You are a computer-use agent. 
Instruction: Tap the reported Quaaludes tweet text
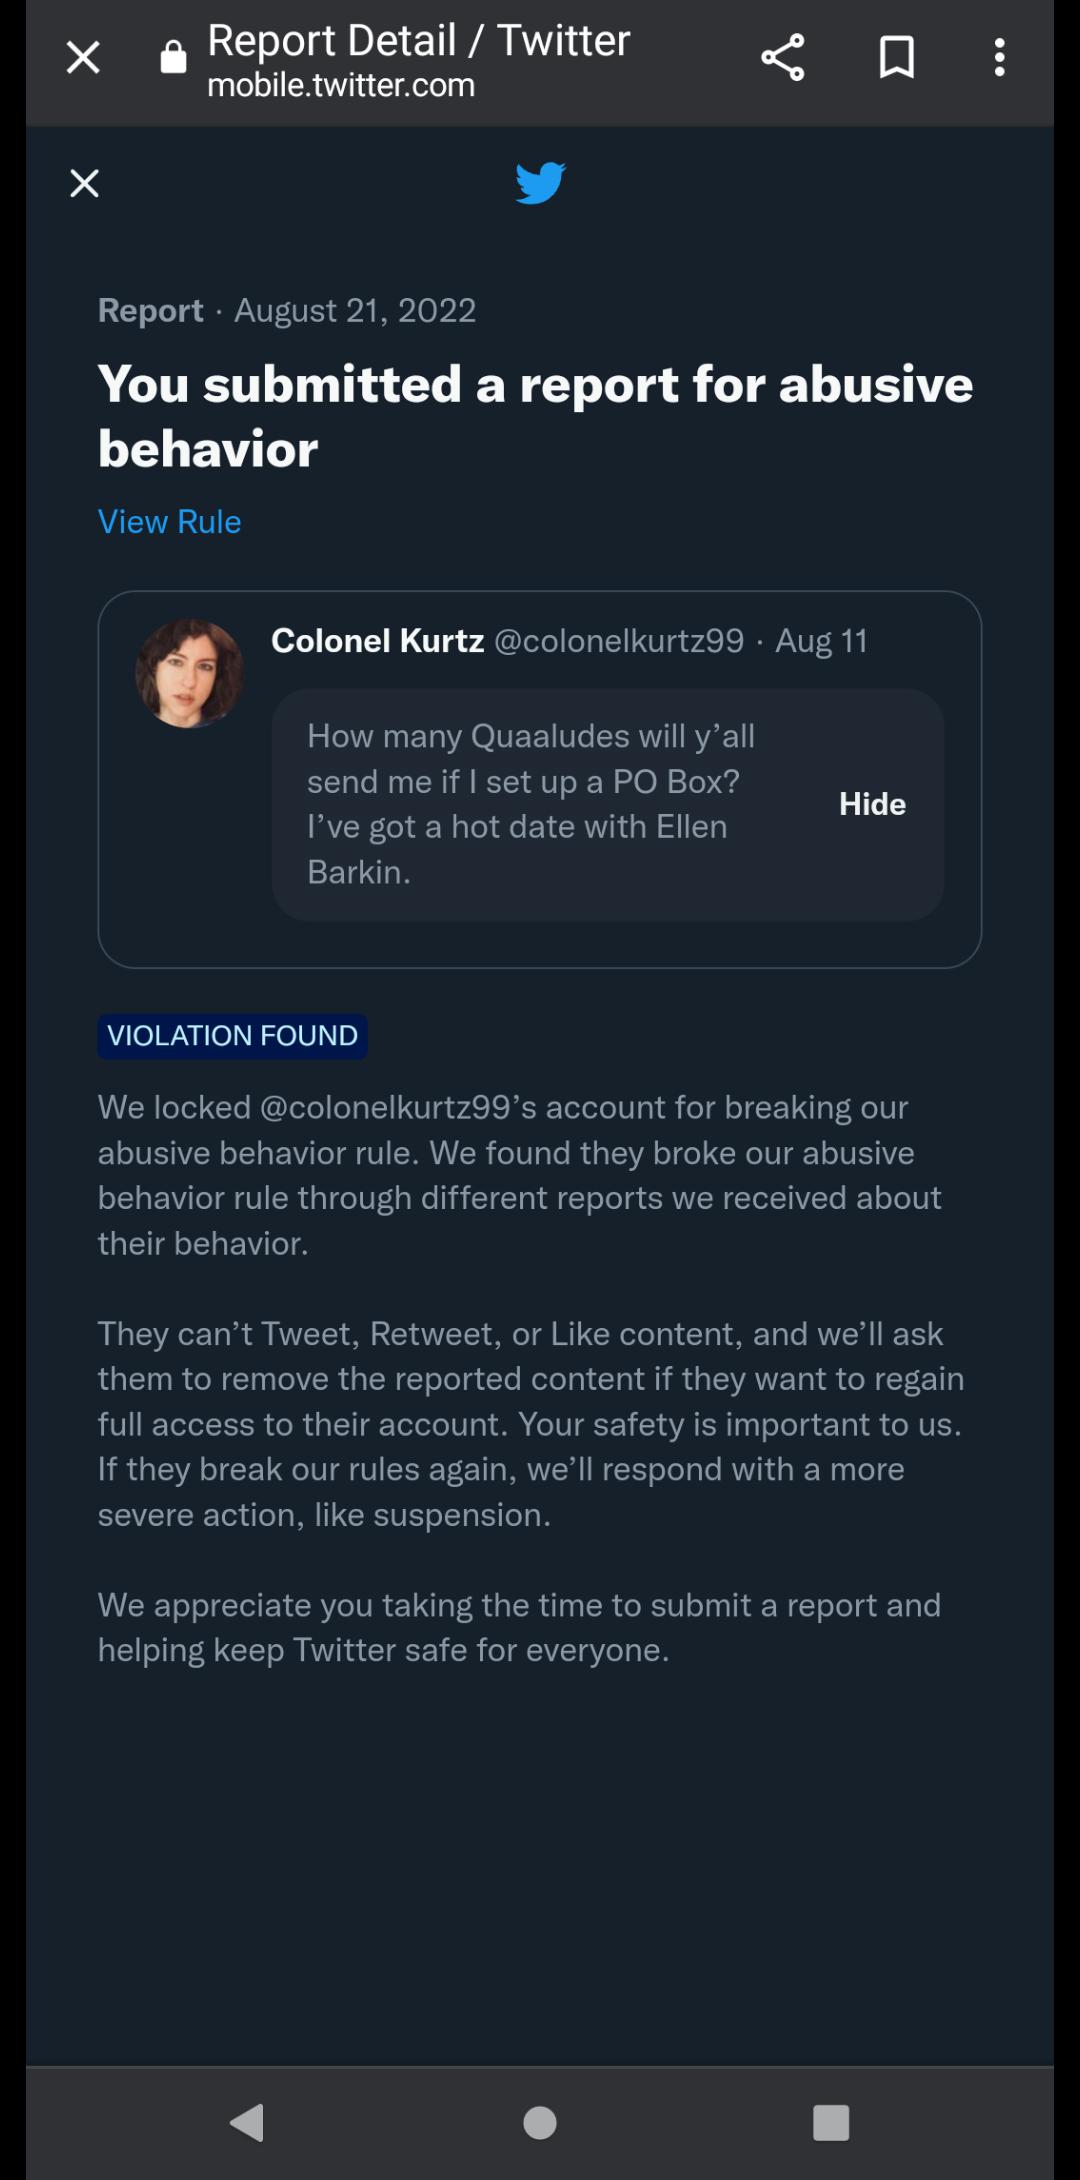pyautogui.click(x=530, y=804)
